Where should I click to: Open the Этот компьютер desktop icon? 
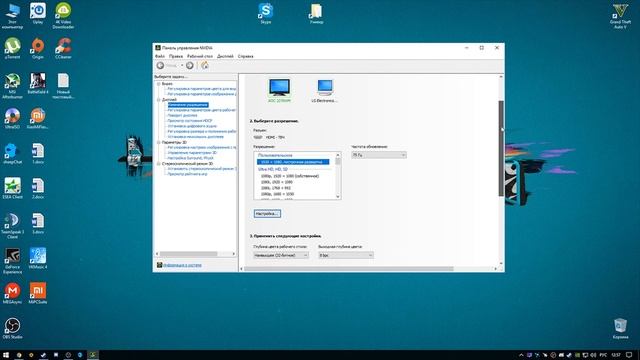tap(12, 16)
